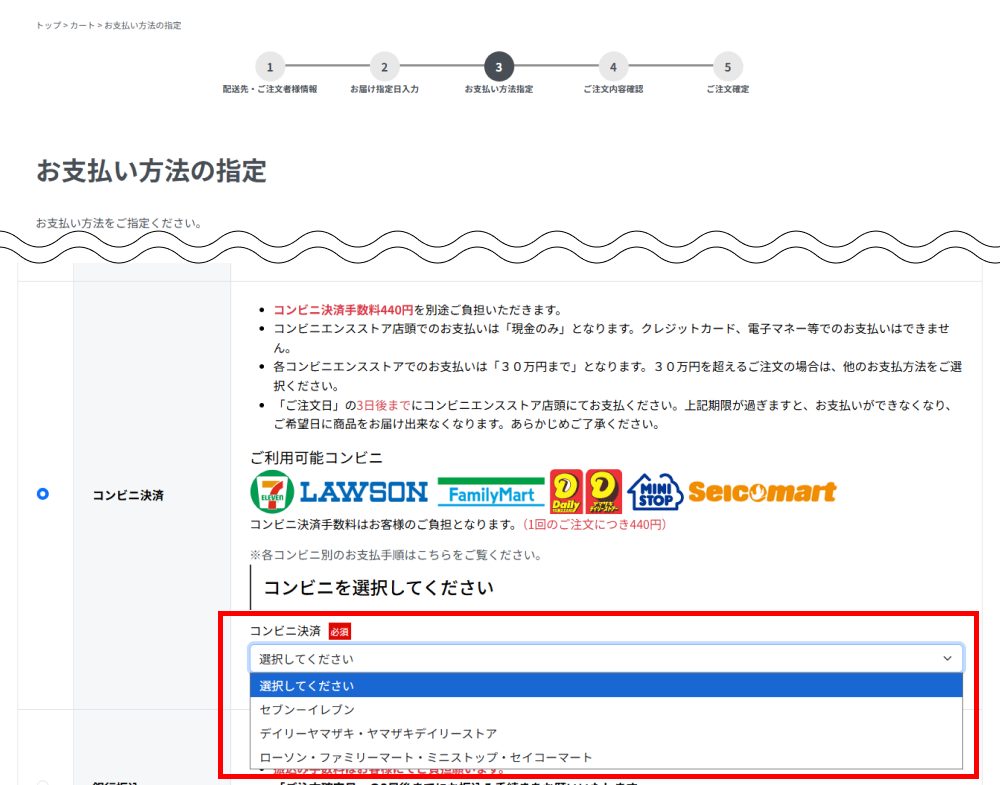This screenshot has height=785, width=1000.
Task: Click the コンビニを選択してください heading
Action: click(378, 587)
